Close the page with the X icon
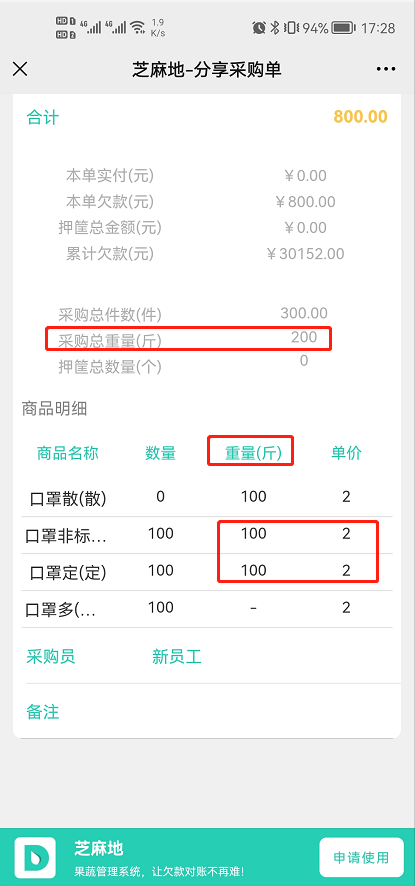Image resolution: width=415 pixels, height=886 pixels. 20,70
